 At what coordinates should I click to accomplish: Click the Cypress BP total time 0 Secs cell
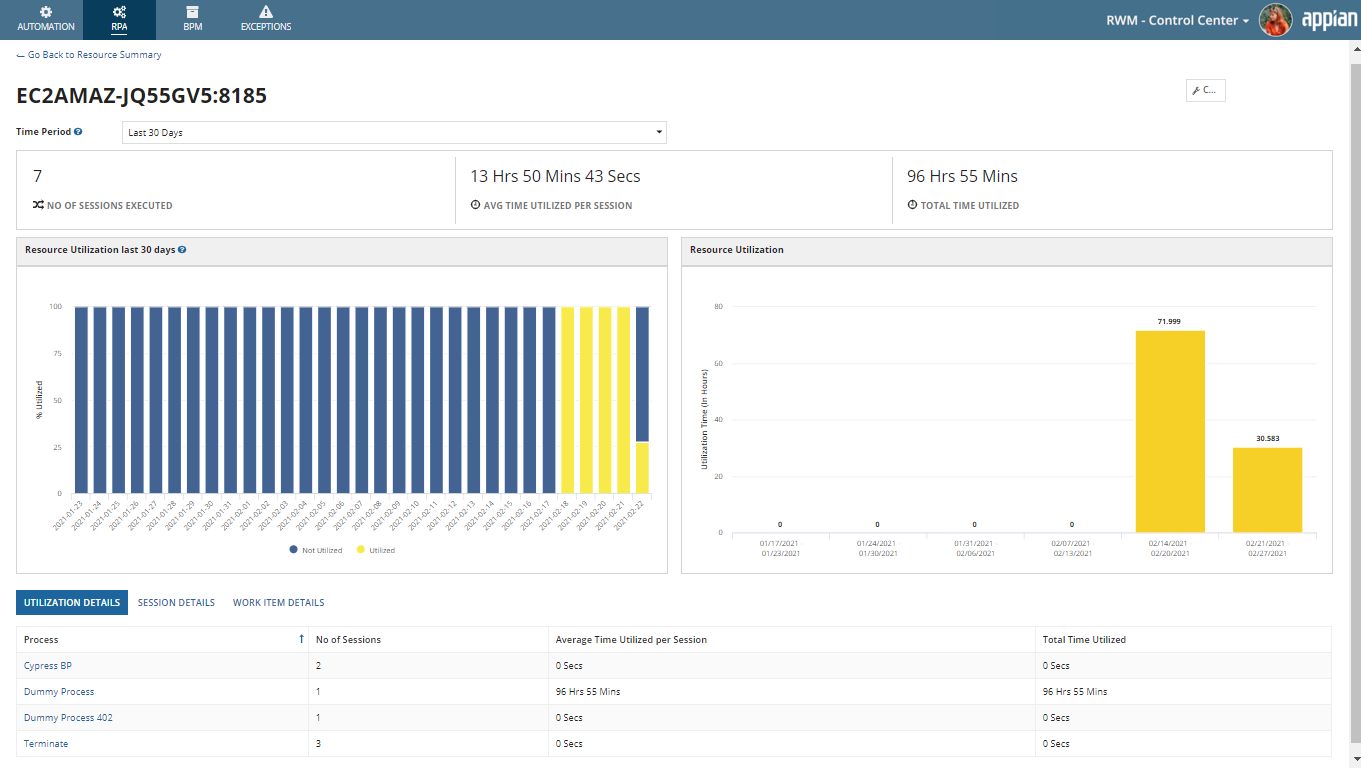[1056, 665]
